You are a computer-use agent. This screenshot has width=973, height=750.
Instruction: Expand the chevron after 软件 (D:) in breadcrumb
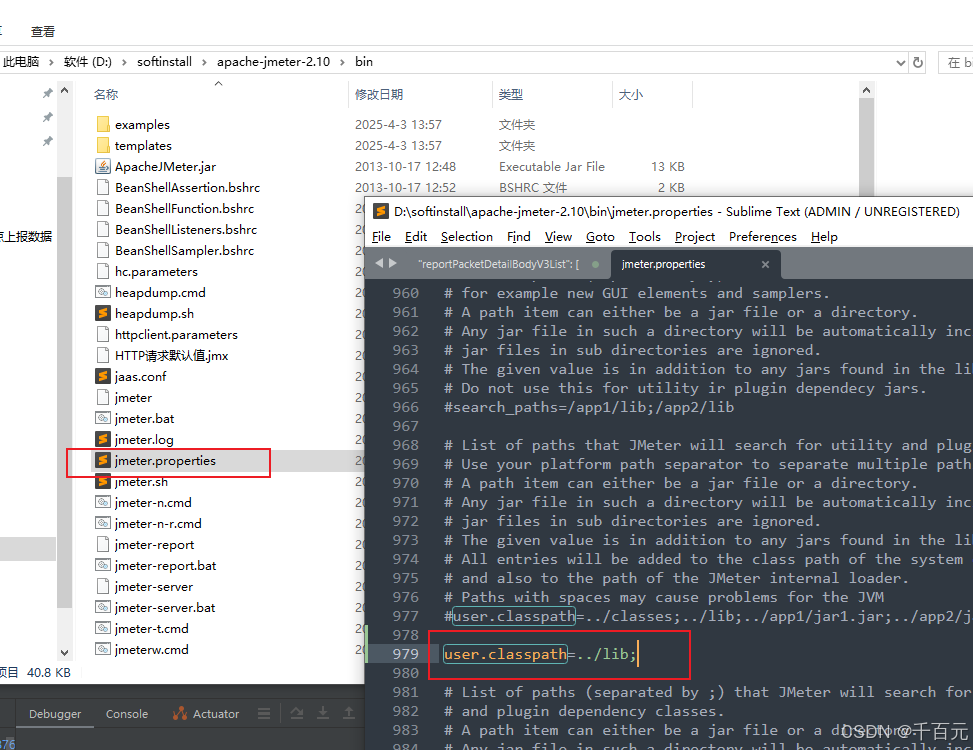124,62
